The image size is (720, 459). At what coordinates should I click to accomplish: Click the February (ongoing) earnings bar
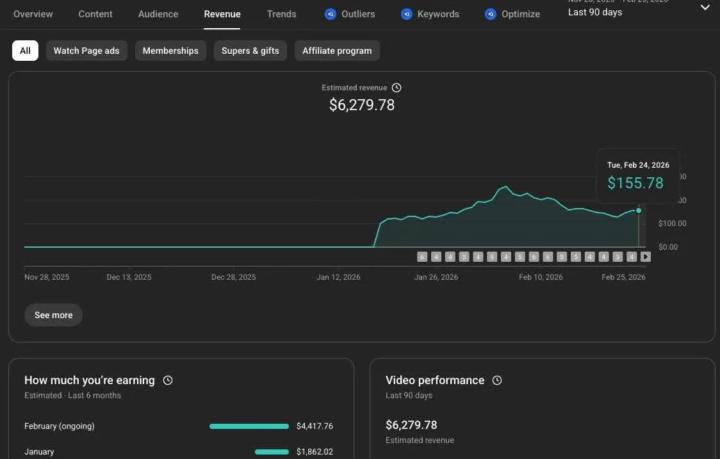[x=249, y=426]
